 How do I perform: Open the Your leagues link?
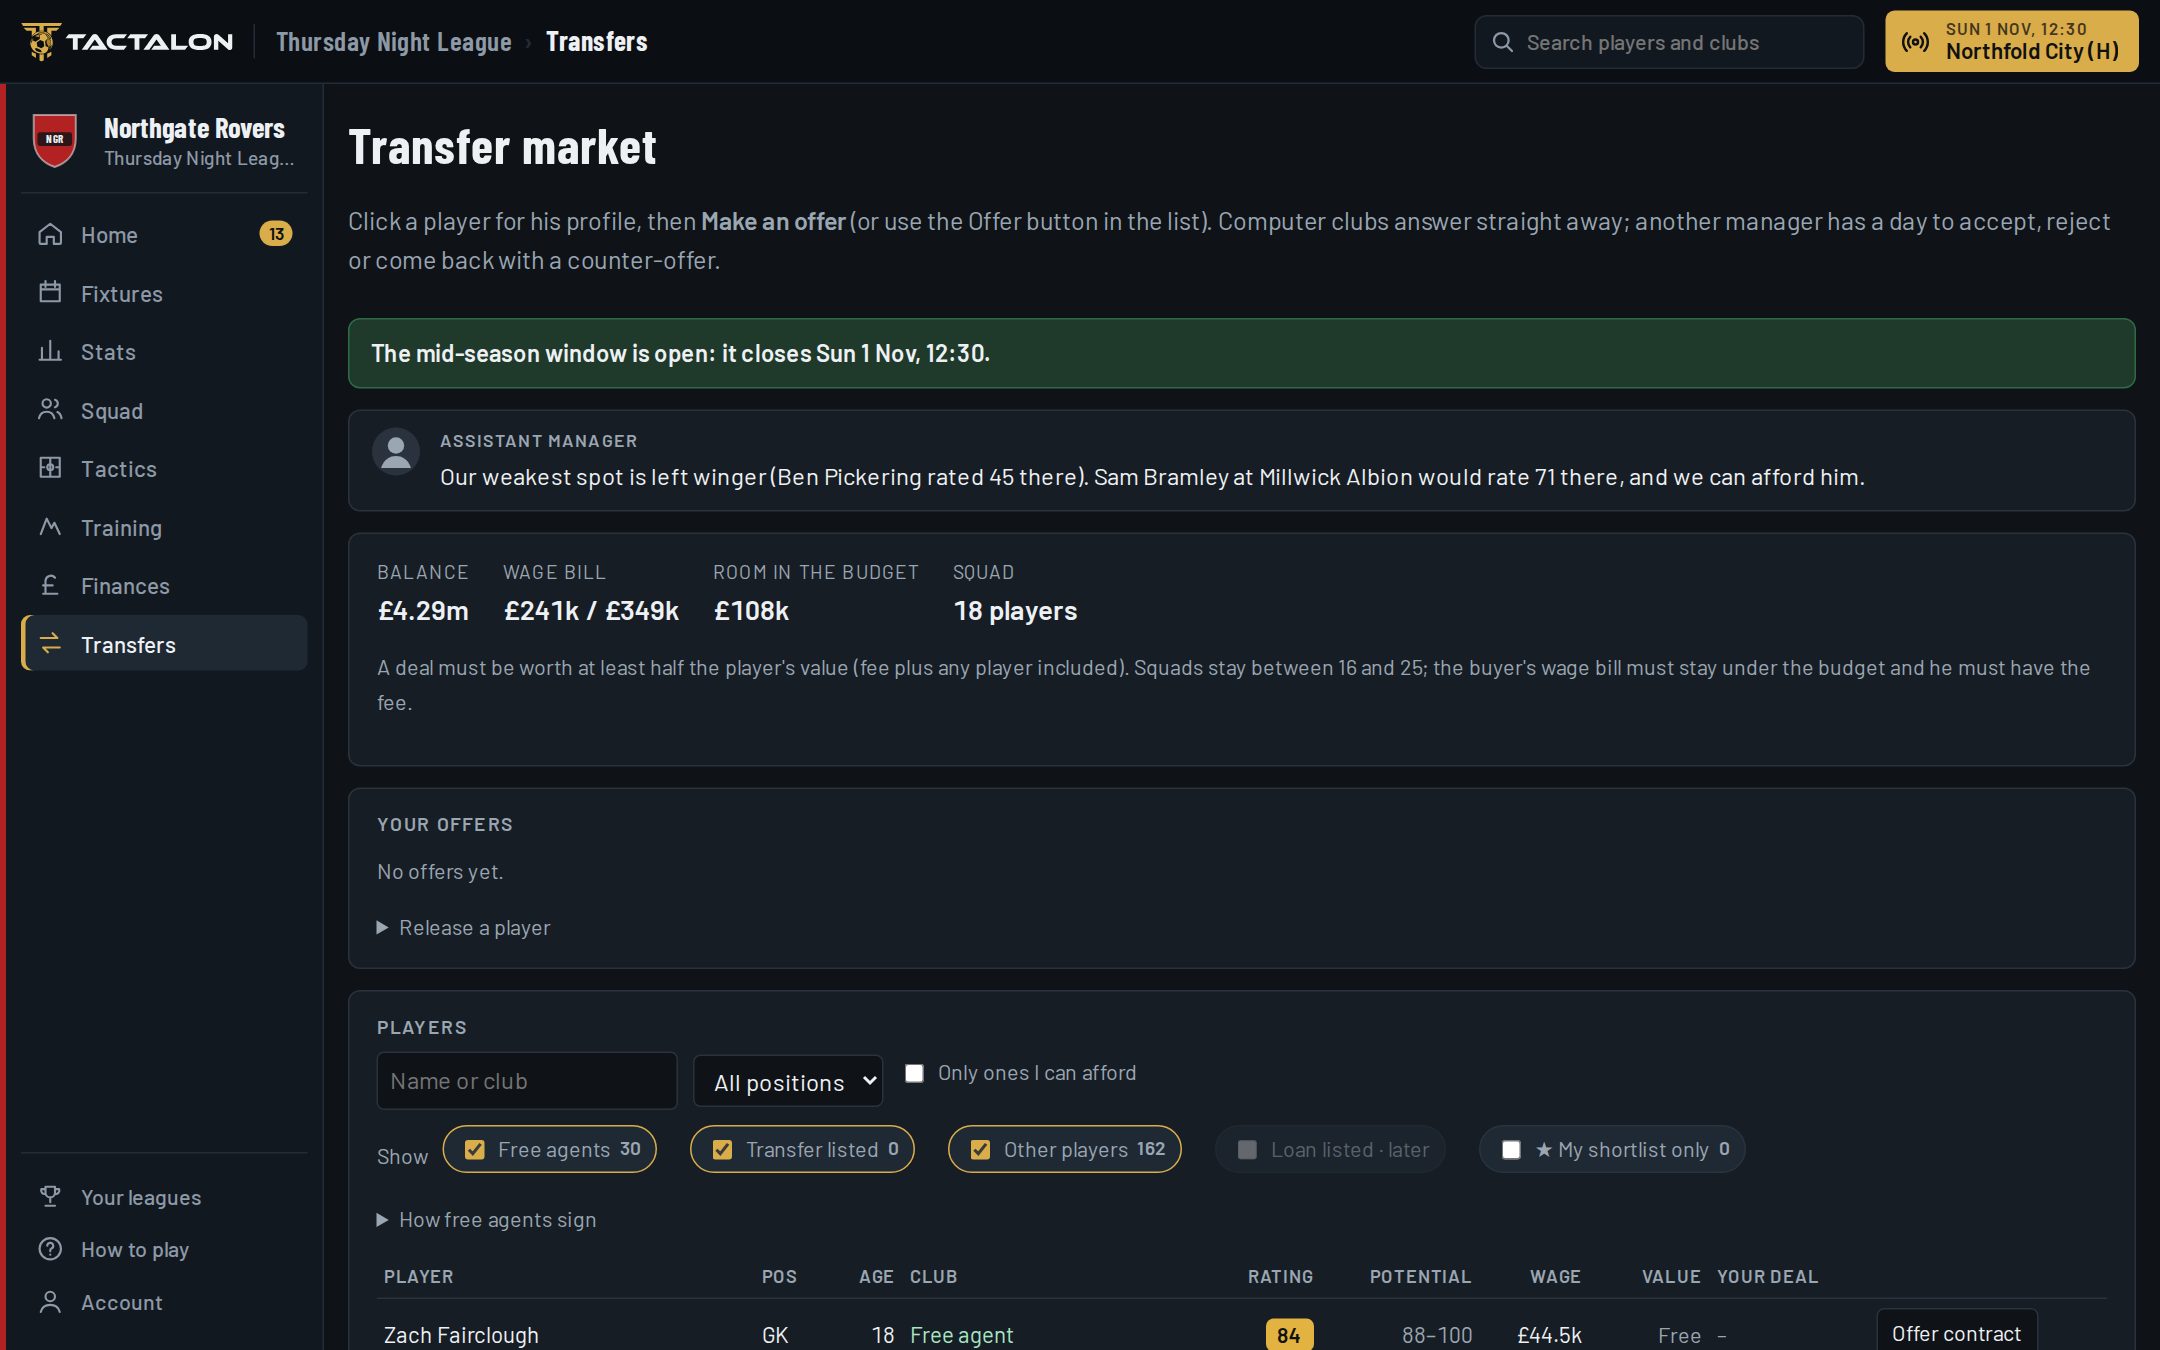click(164, 1197)
